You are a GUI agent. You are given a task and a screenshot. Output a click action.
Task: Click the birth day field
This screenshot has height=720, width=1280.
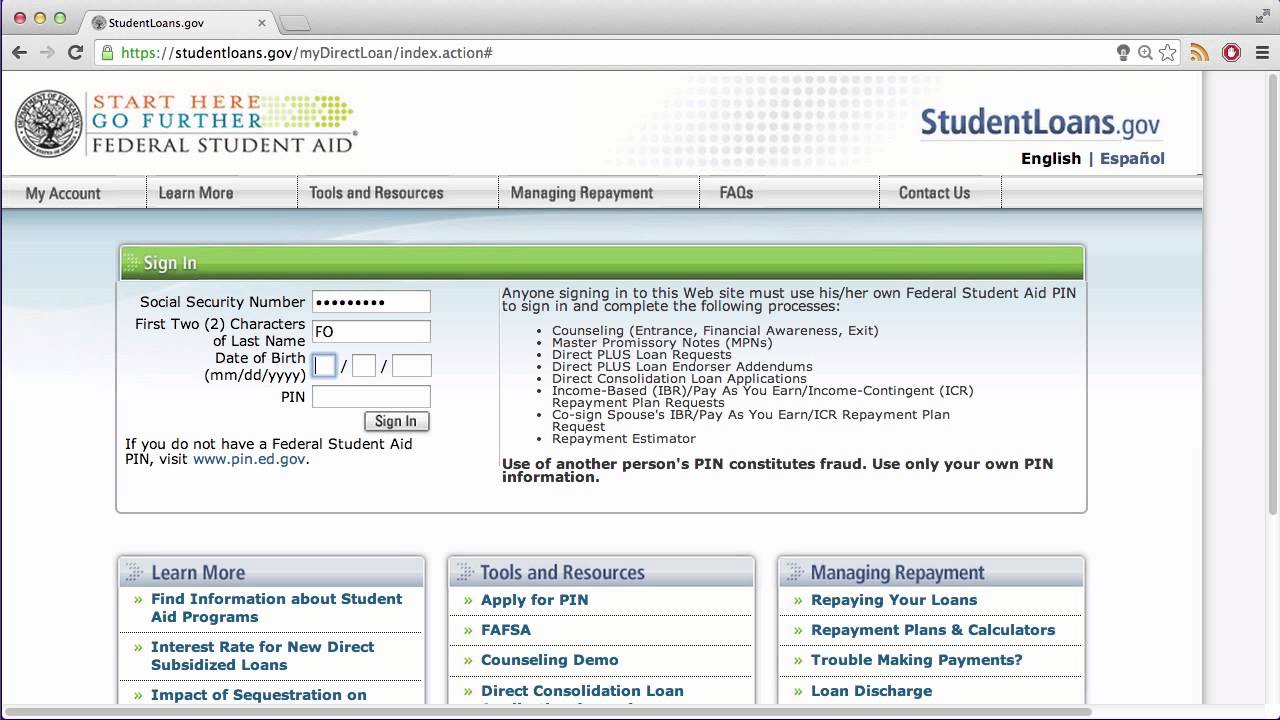tap(364, 366)
